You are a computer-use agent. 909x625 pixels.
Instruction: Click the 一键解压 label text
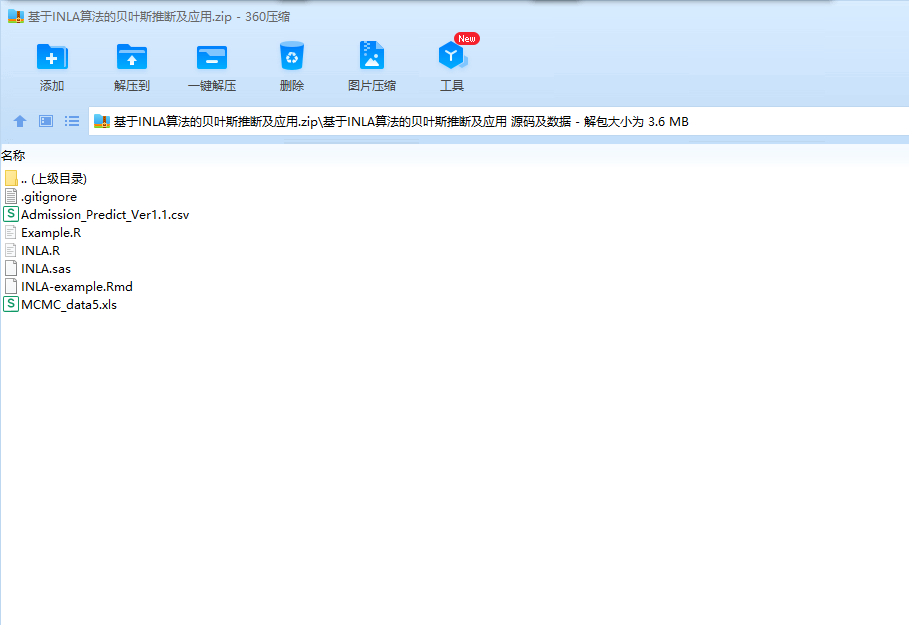click(x=212, y=86)
